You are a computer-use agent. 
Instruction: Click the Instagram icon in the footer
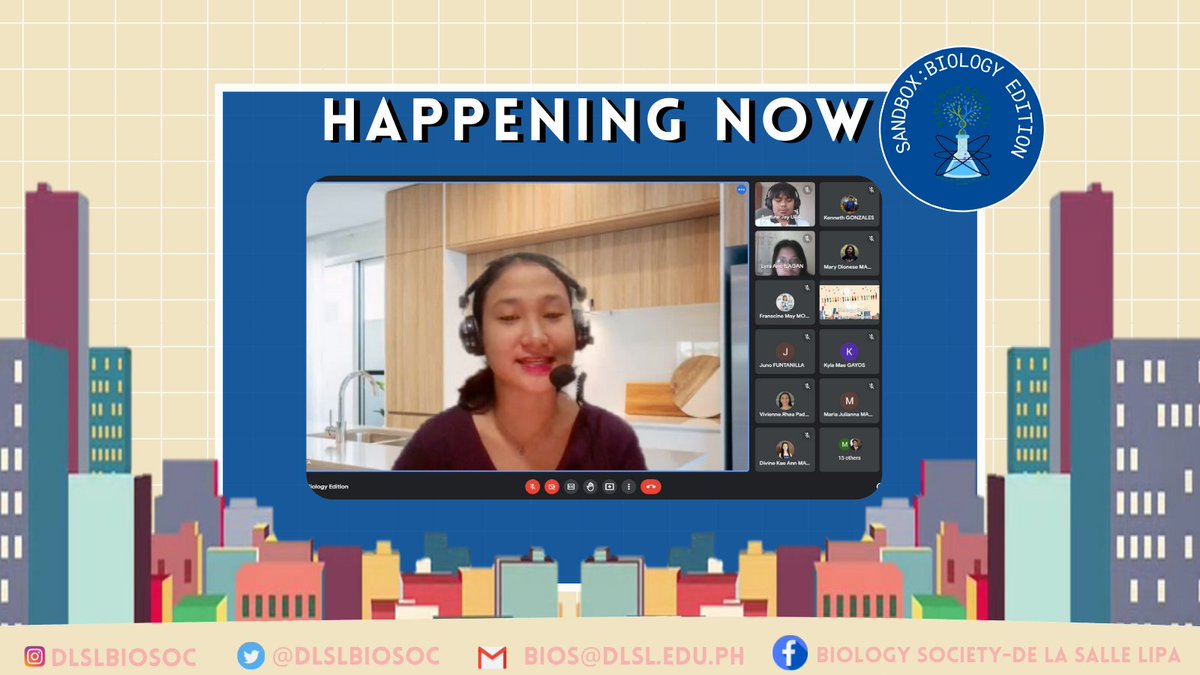click(36, 657)
